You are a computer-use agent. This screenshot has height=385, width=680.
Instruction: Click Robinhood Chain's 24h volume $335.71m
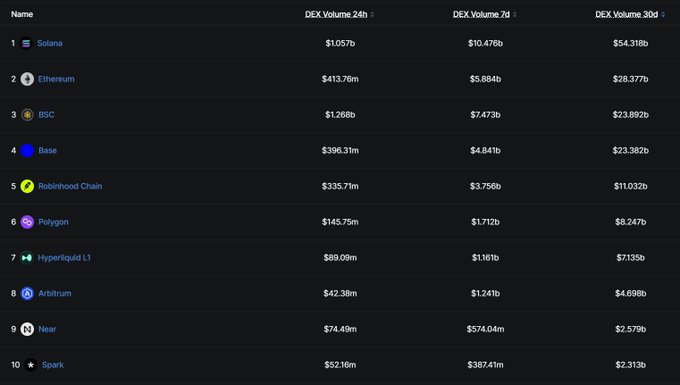coord(340,186)
